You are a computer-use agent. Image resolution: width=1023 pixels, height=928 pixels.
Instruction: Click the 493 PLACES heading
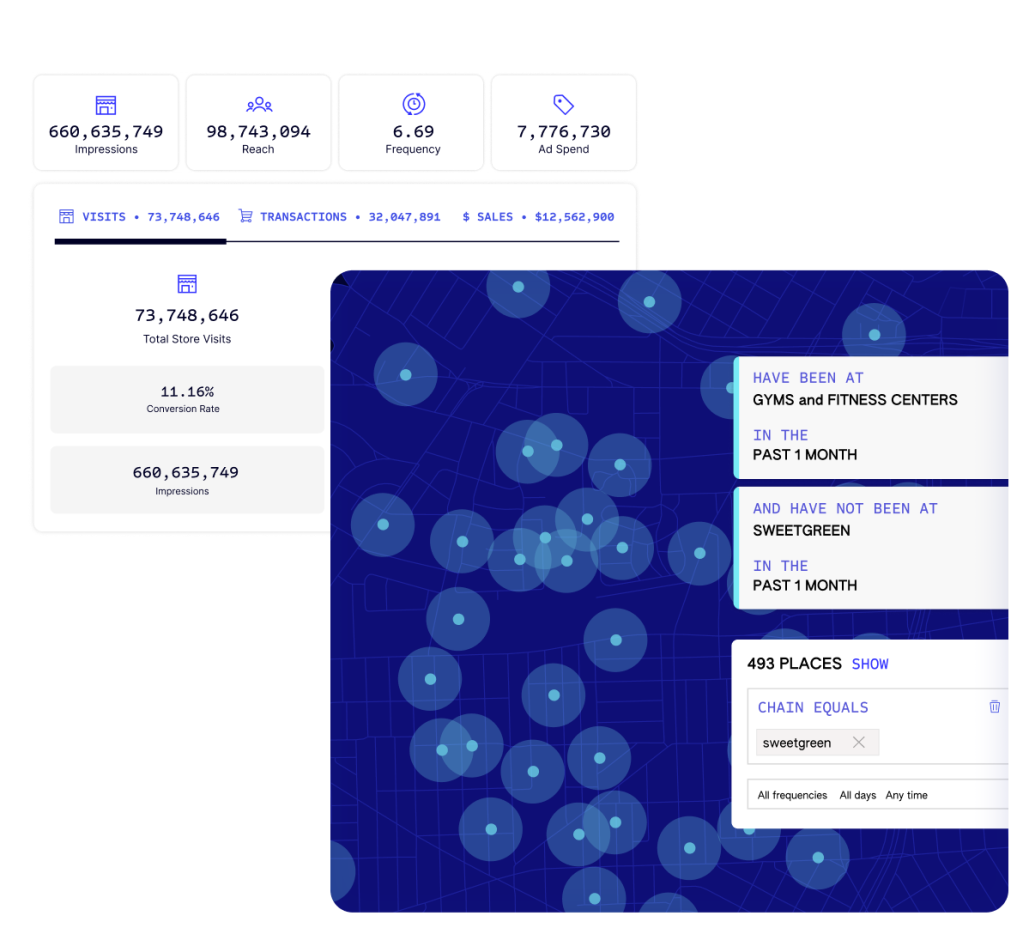[794, 664]
